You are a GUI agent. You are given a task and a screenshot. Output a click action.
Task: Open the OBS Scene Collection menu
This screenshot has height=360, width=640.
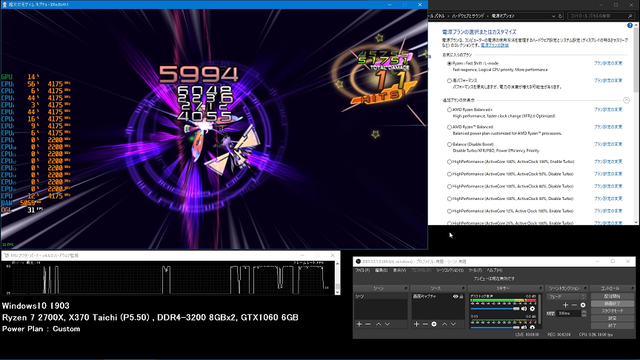(x=449, y=271)
